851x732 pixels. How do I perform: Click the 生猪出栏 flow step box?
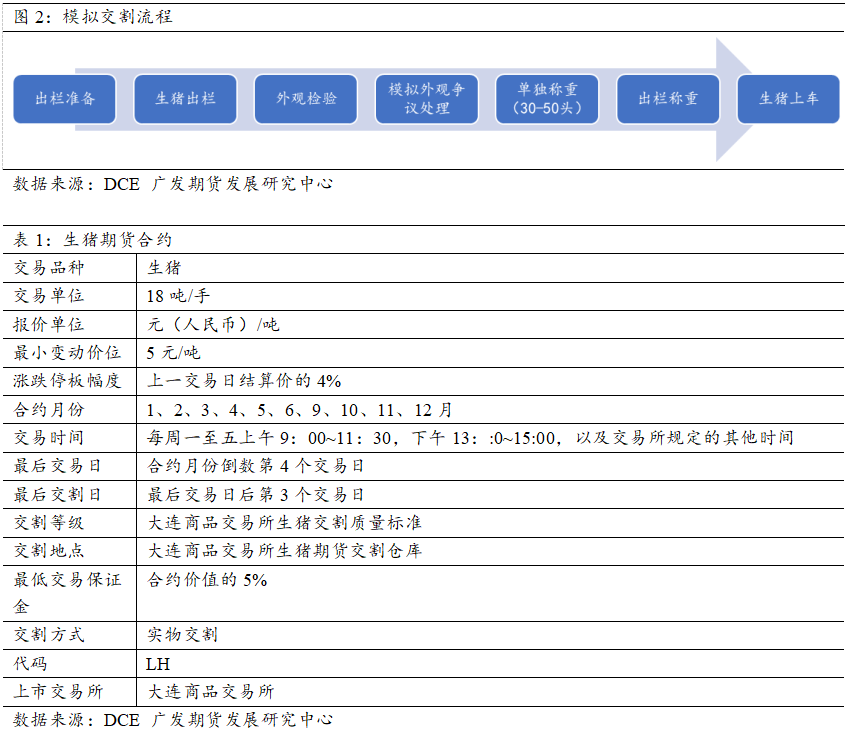[185, 99]
